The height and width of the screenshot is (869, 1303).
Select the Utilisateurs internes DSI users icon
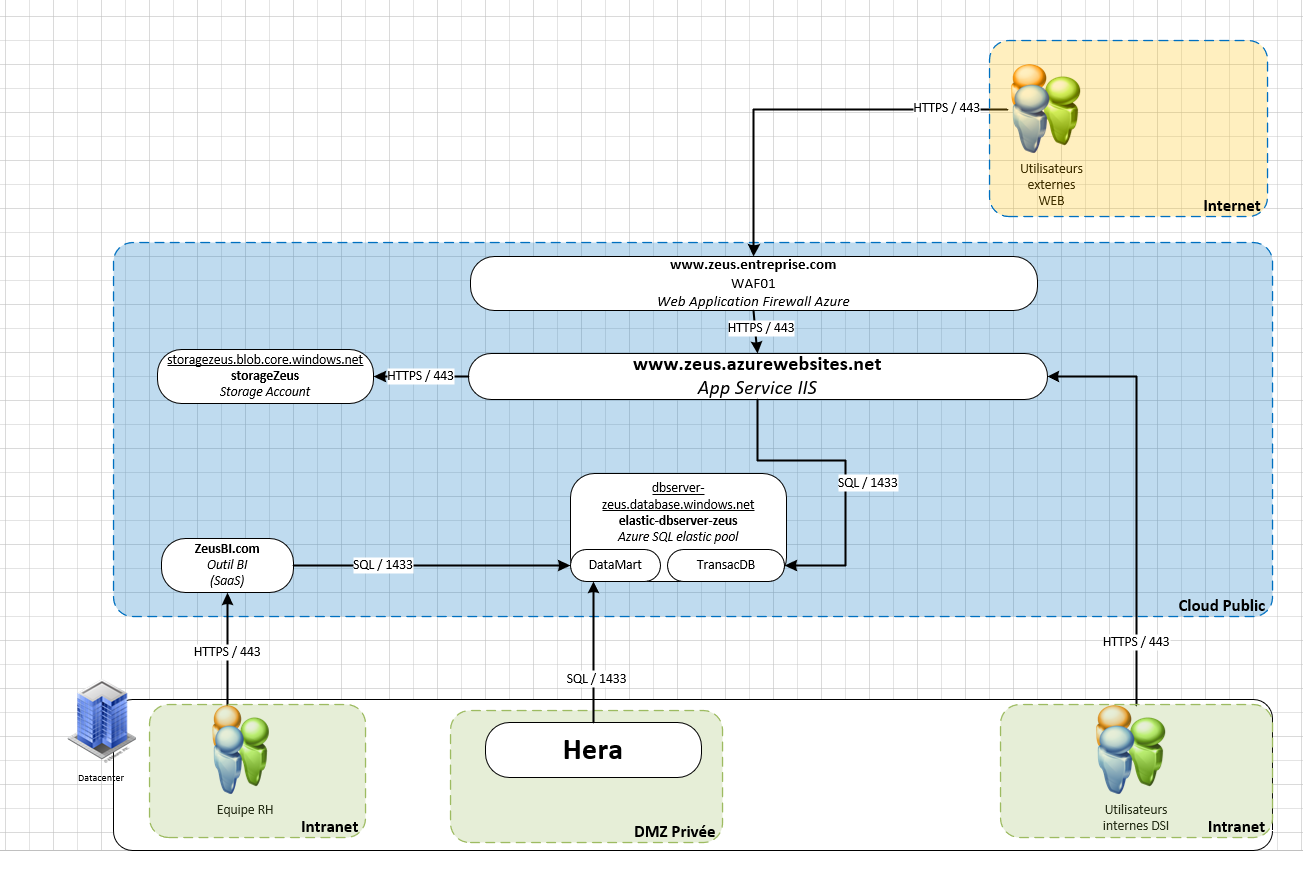pos(1131,749)
